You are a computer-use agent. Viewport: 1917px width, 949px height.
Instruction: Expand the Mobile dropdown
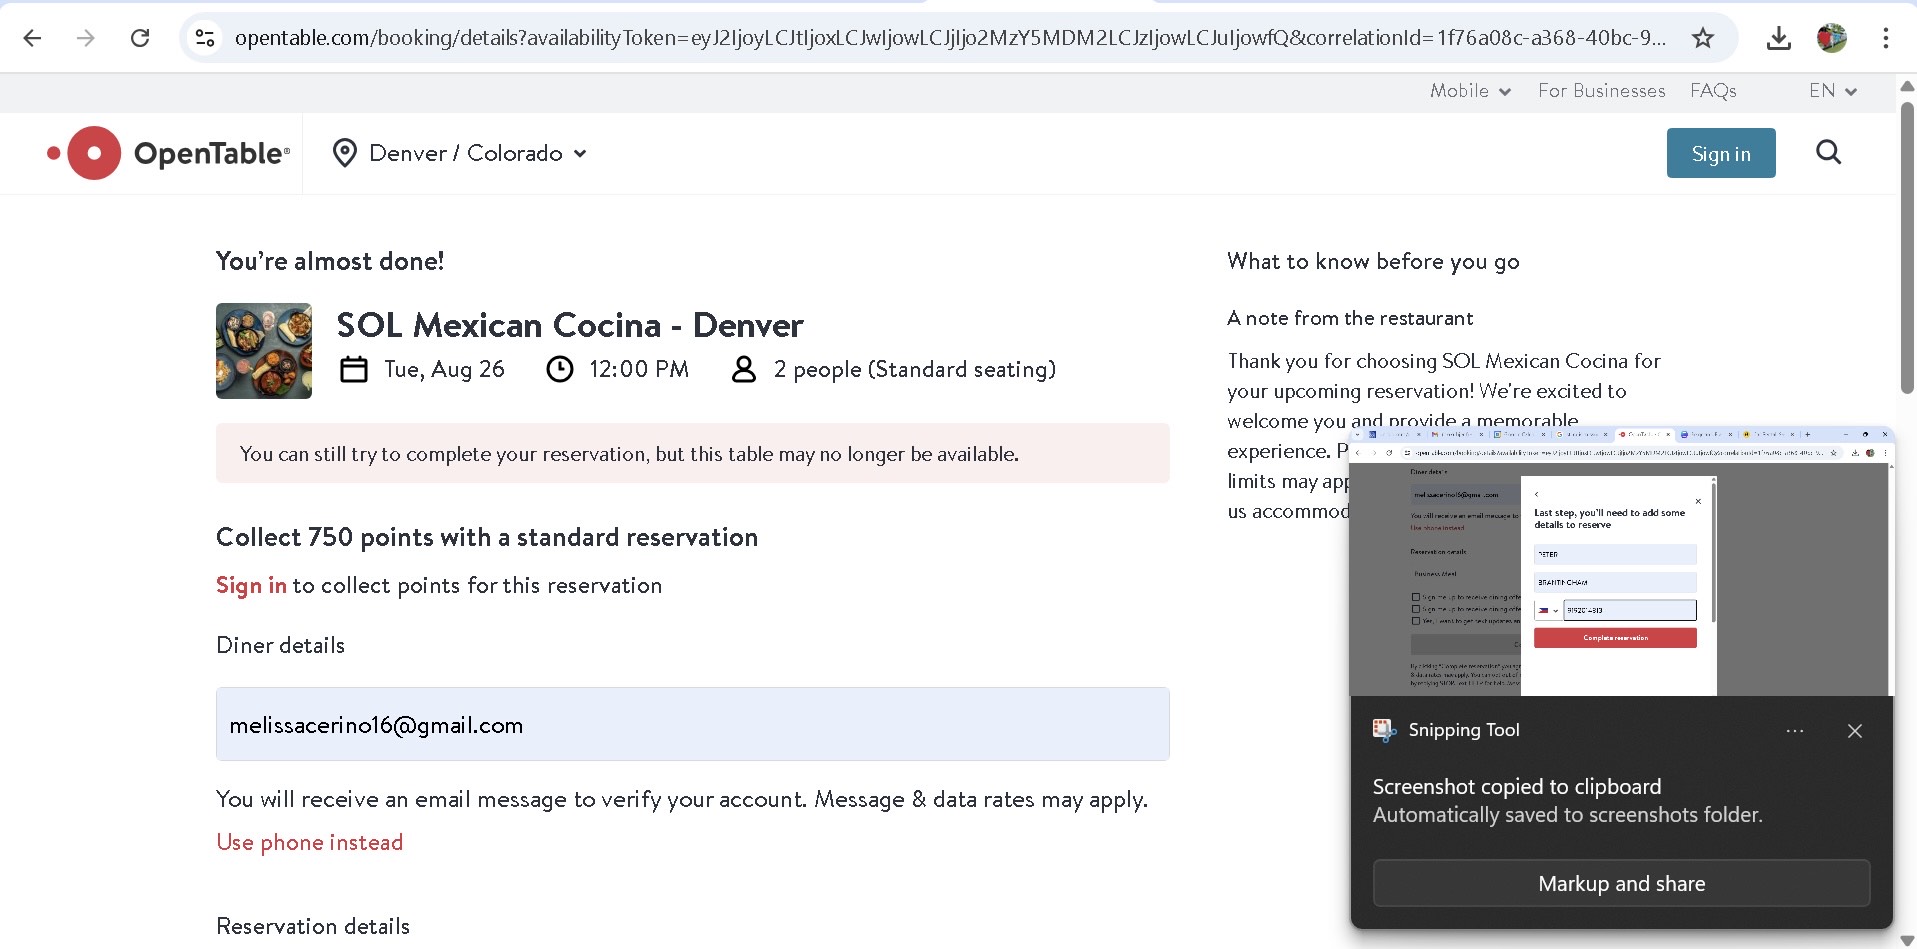(x=1470, y=91)
